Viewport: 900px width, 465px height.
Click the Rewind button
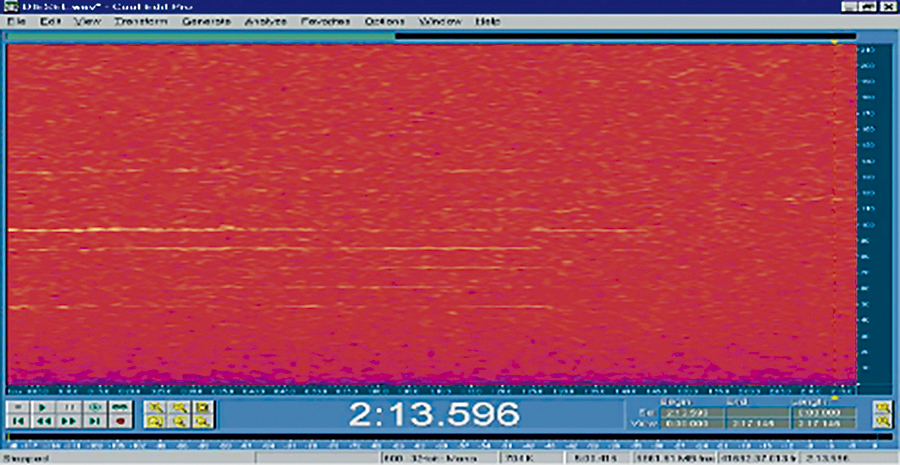[43, 421]
